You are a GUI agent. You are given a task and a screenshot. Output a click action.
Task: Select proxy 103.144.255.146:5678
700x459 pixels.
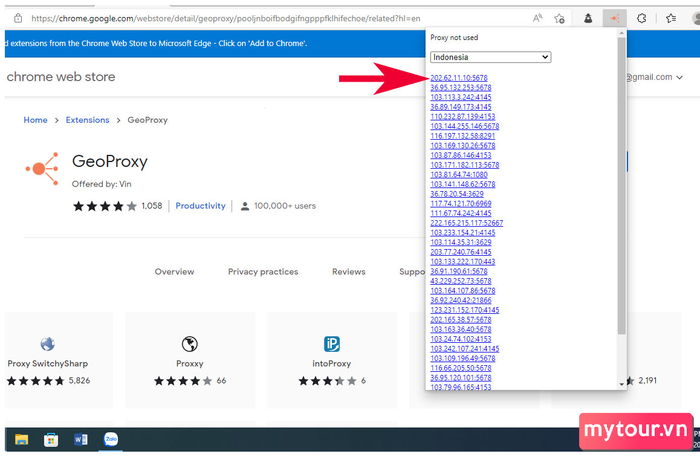[x=465, y=126]
